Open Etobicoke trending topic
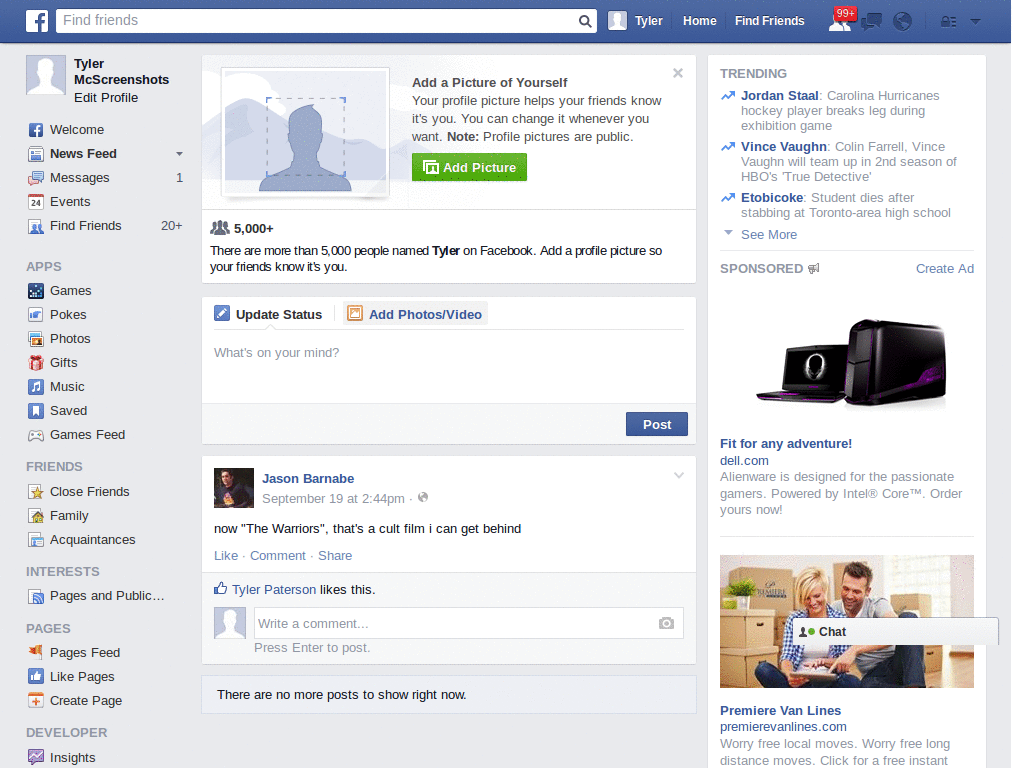The image size is (1024, 768). (772, 198)
